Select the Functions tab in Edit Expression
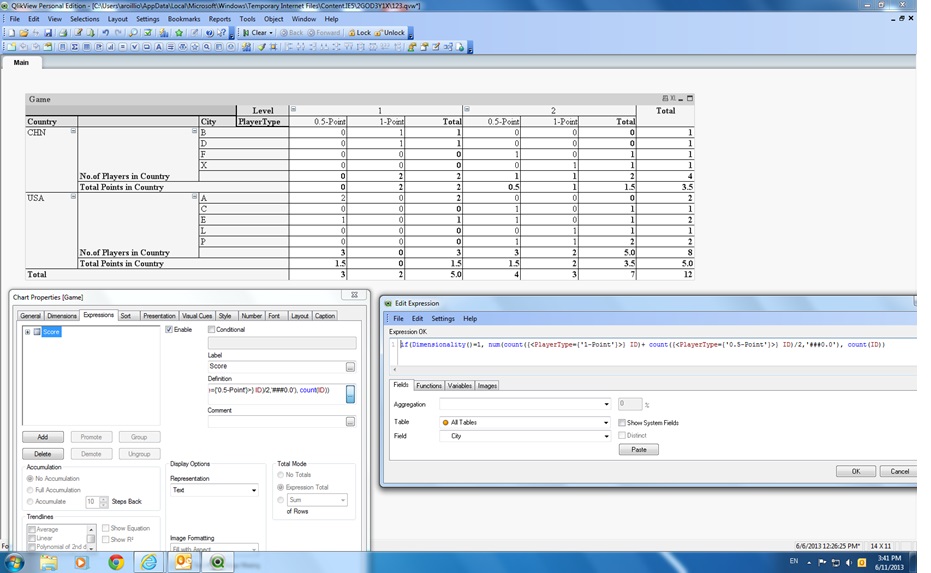The width and height of the screenshot is (931, 573). click(x=429, y=386)
